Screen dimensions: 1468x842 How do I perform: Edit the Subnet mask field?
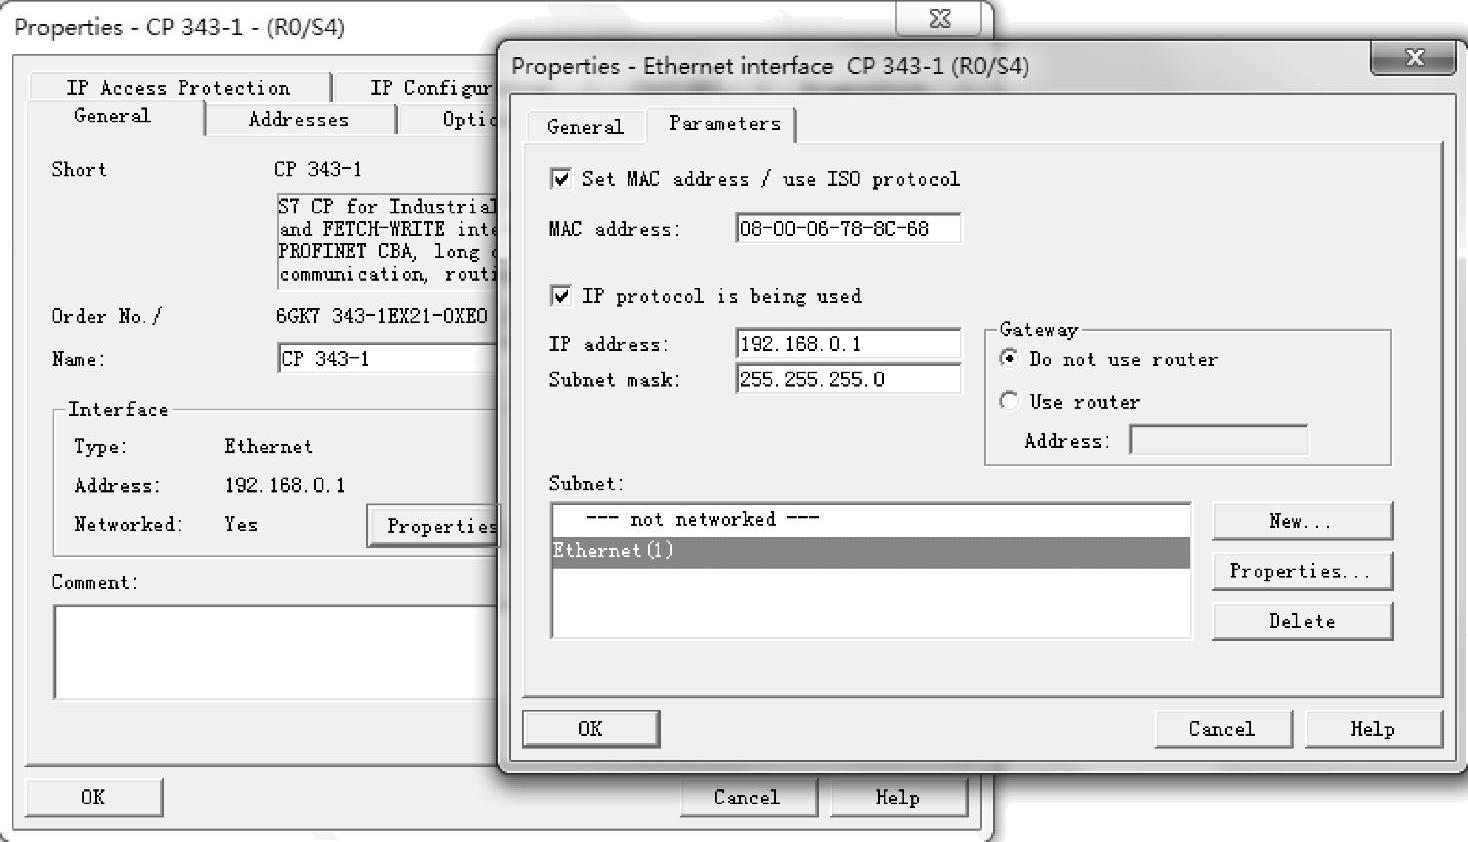click(847, 379)
